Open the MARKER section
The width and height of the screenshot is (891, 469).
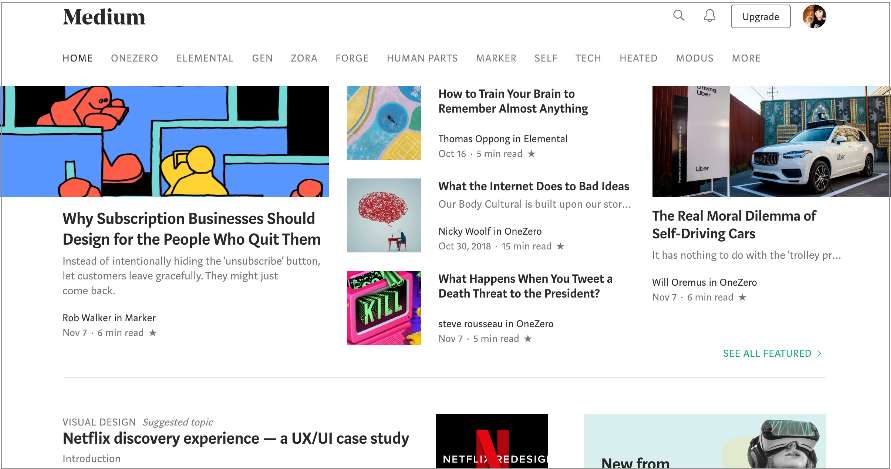pyautogui.click(x=496, y=58)
